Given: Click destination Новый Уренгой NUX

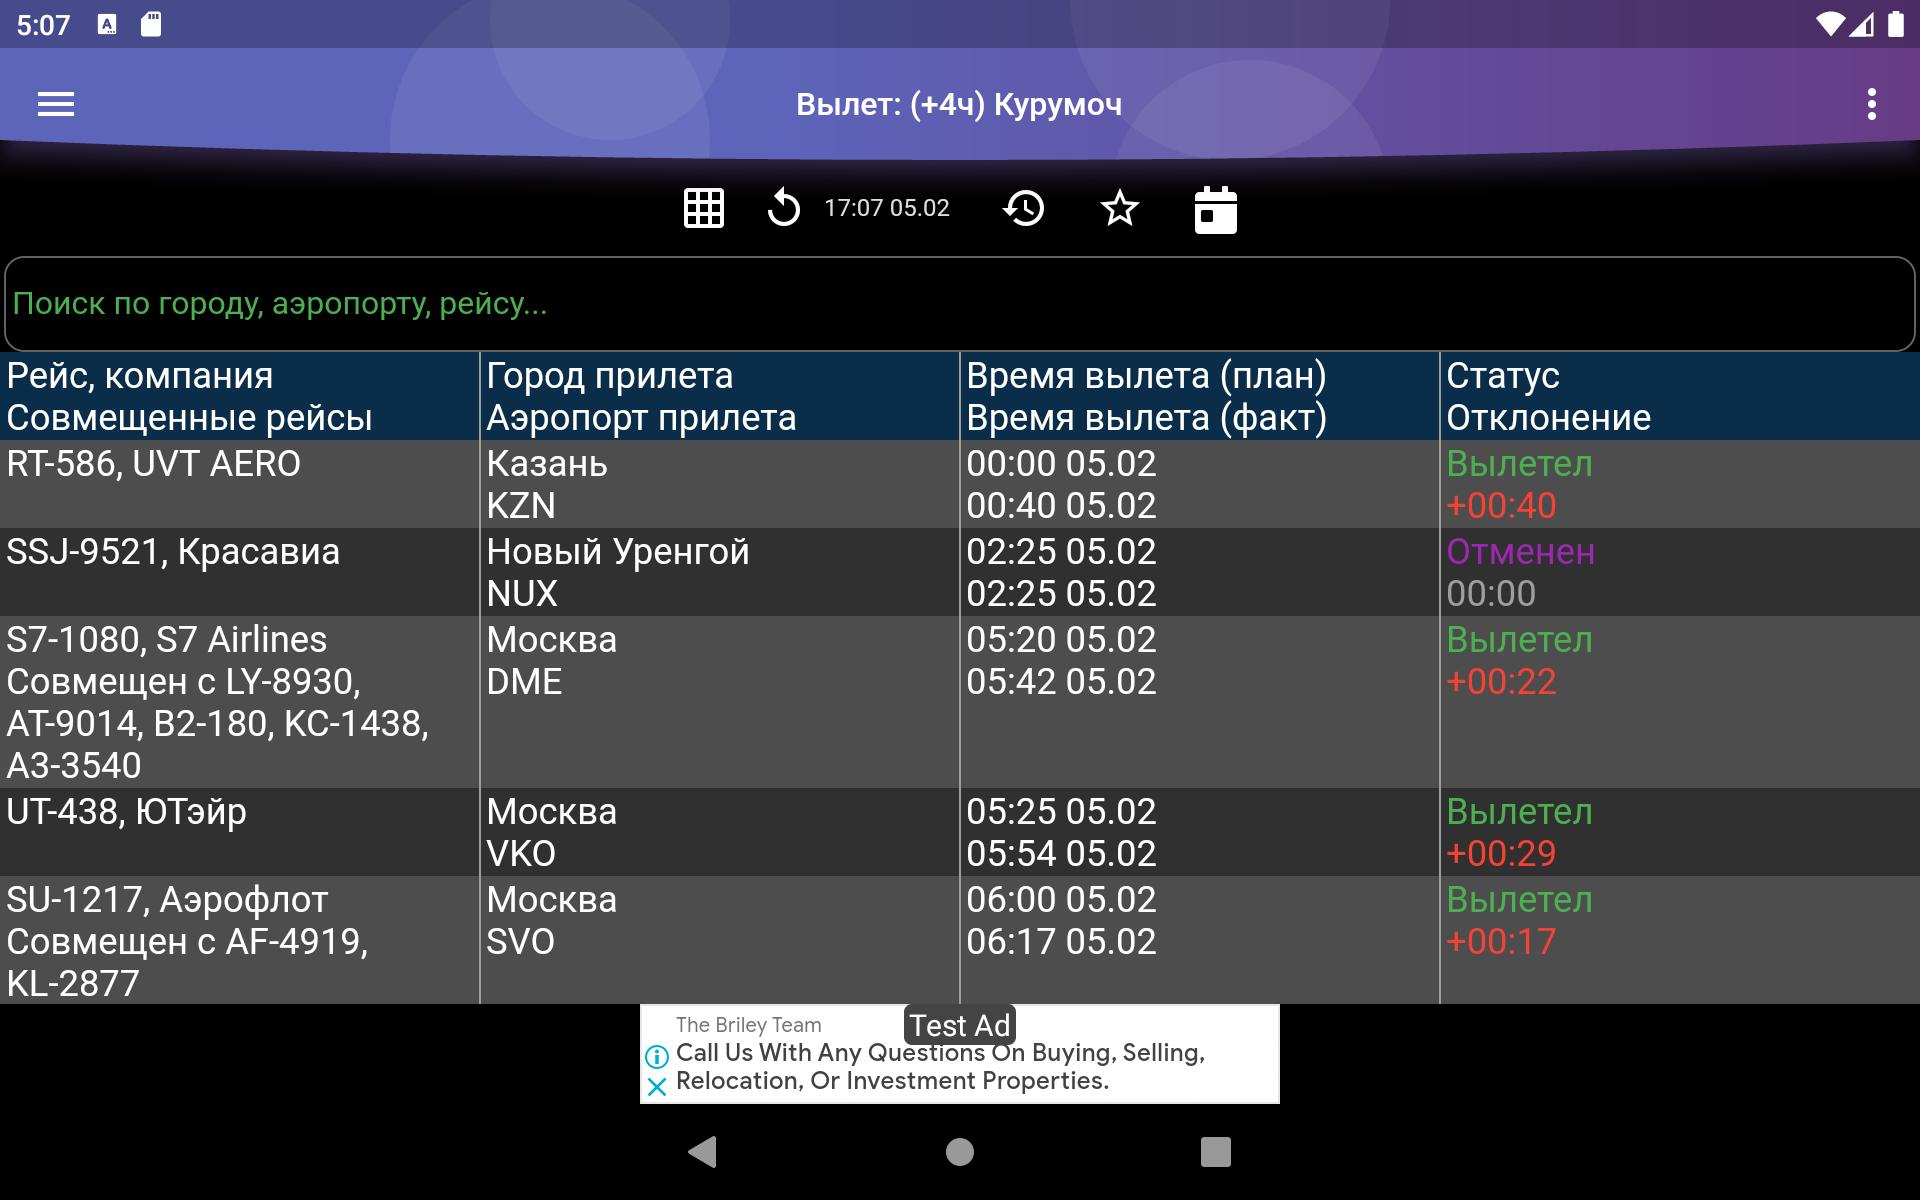Looking at the screenshot, I should (720, 572).
